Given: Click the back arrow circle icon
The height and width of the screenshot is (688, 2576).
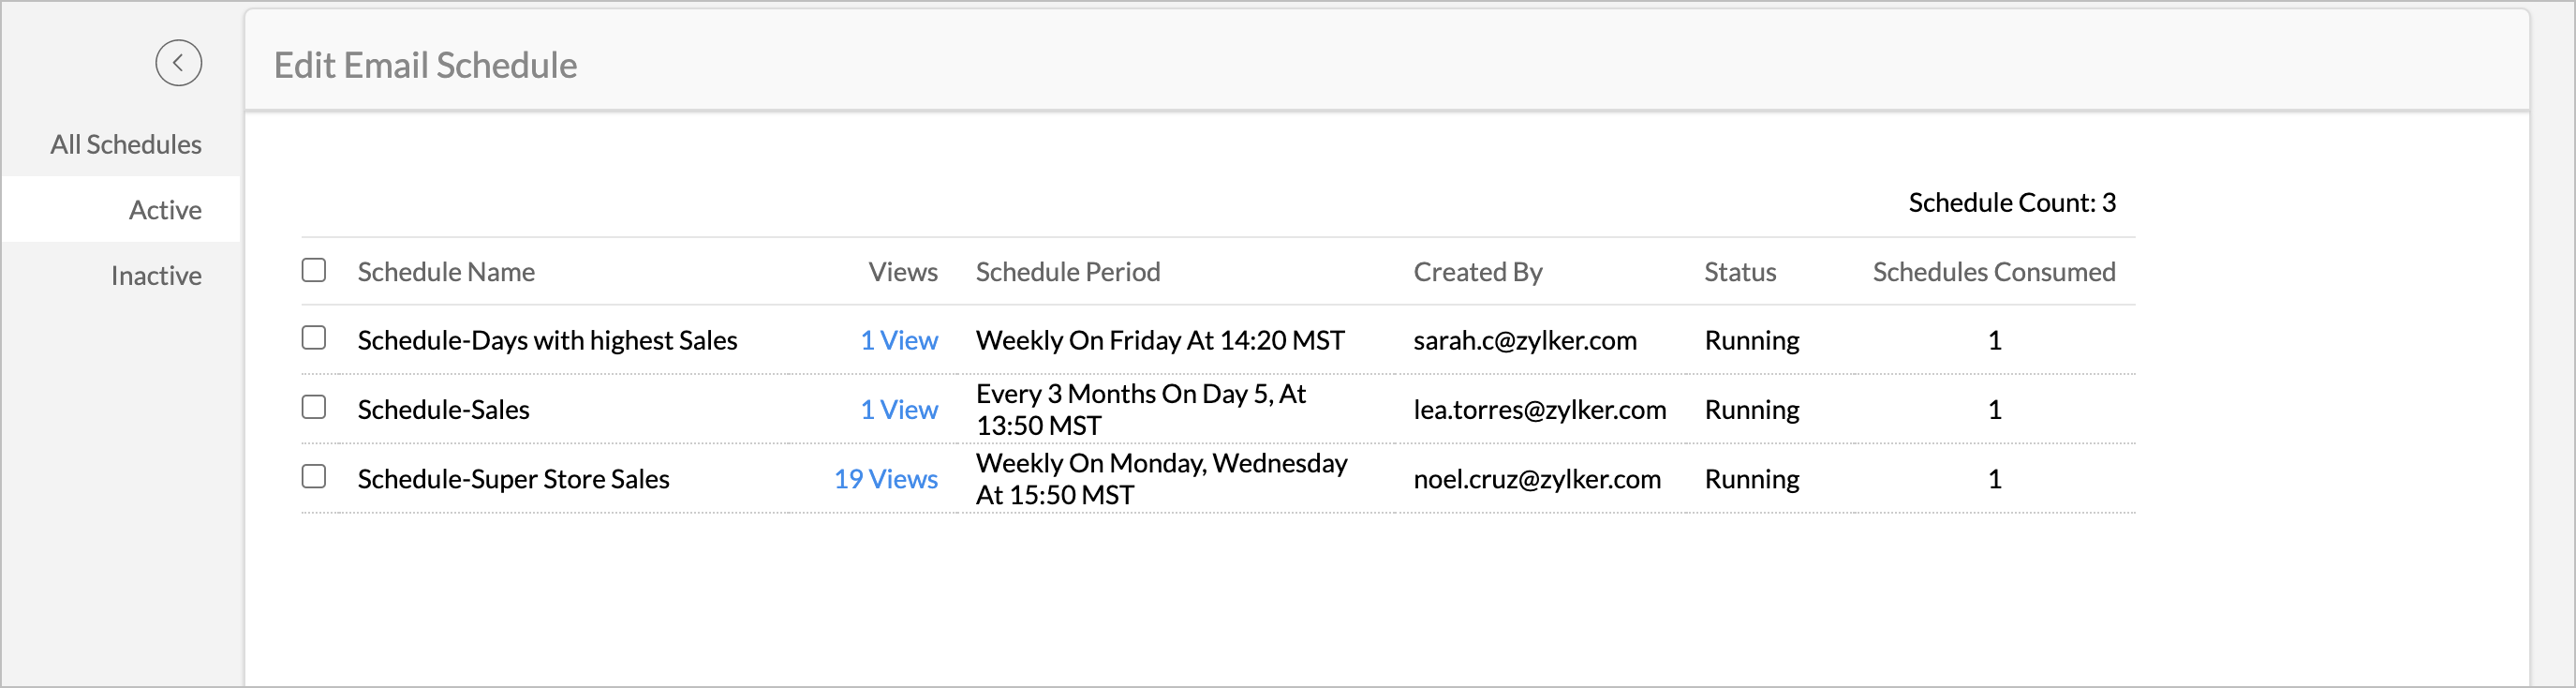Looking at the screenshot, I should [178, 63].
